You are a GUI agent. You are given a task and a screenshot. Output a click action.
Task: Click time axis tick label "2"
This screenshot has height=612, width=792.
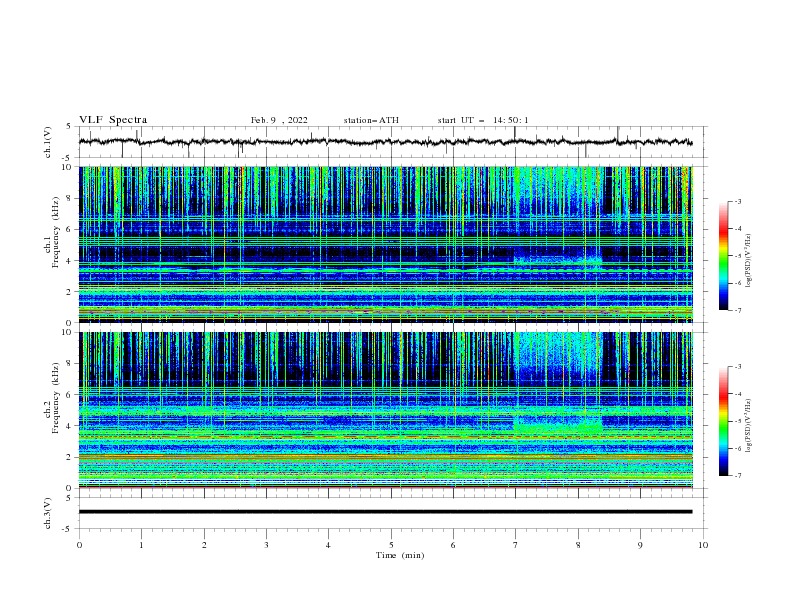coord(204,545)
